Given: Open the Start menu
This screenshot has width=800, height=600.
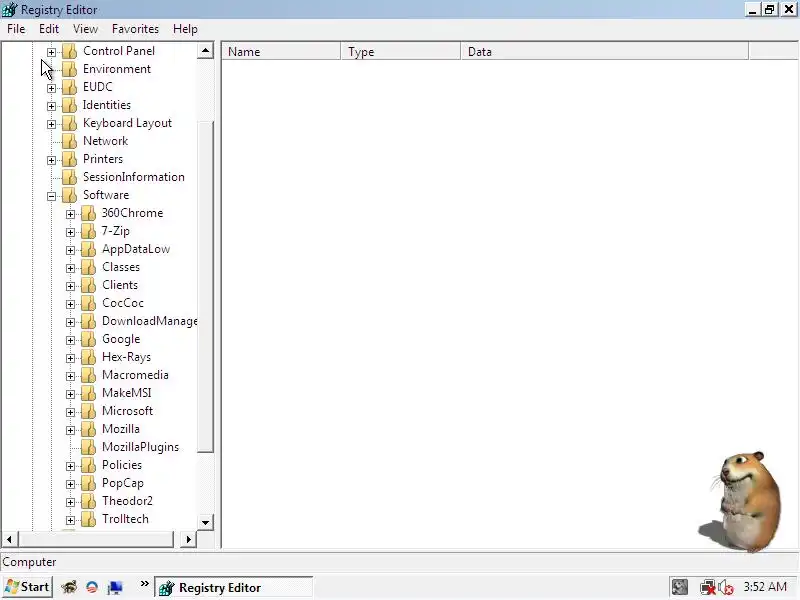Looking at the screenshot, I should coord(28,587).
